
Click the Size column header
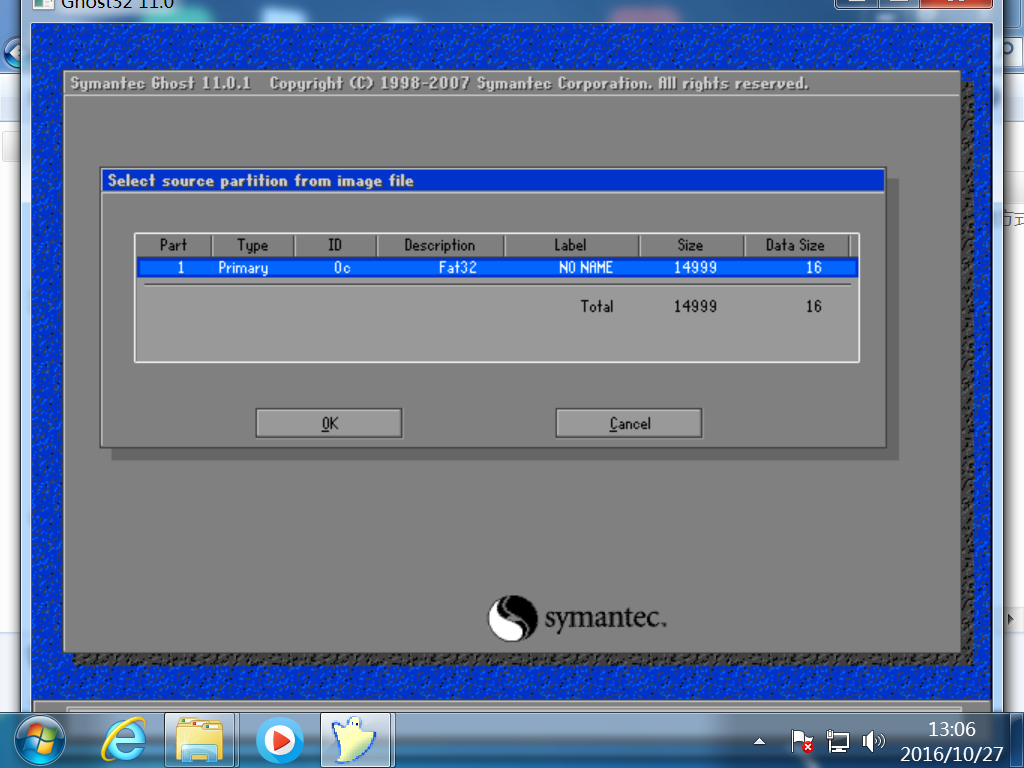(691, 245)
